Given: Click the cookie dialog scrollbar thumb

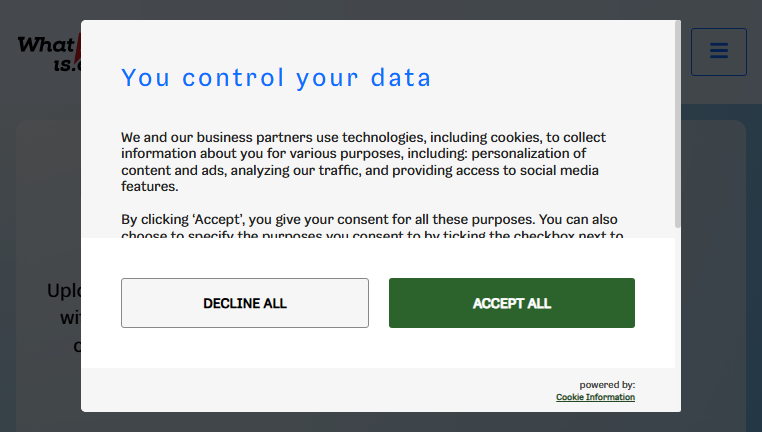Looking at the screenshot, I should coord(677,124).
